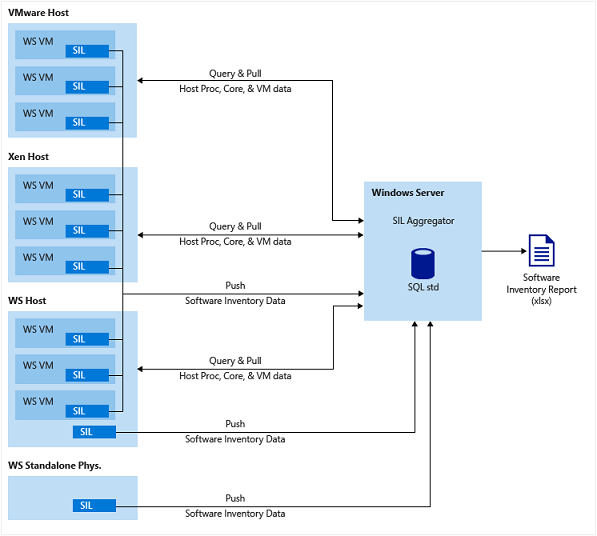Select the 'Xen Host' heading
This screenshot has width=597, height=536.
[x=29, y=156]
